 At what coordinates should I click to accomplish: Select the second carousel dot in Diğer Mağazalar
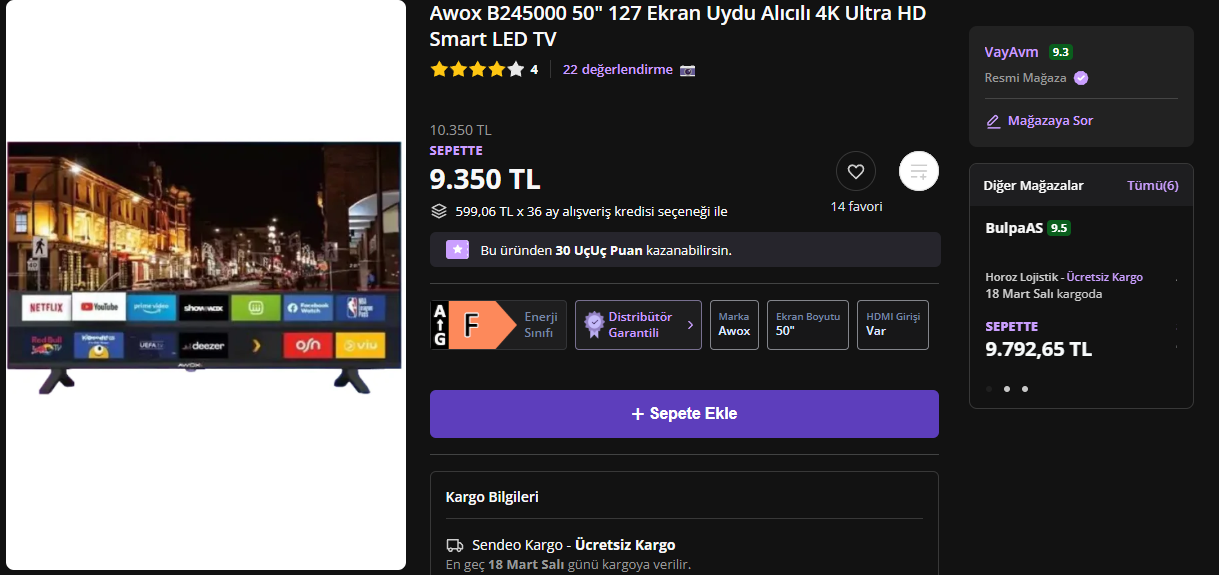coord(1006,389)
